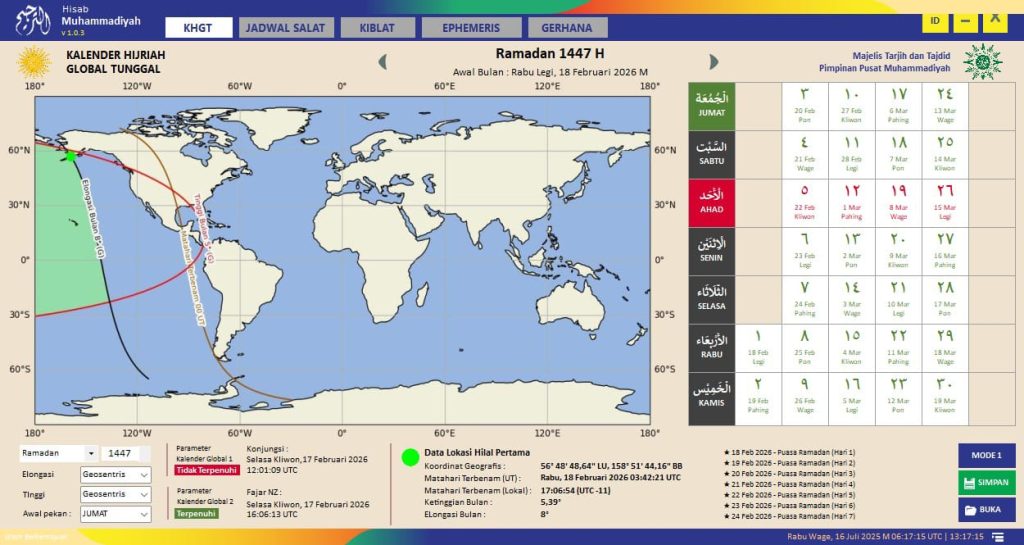Viewport: 1024px width, 545px height.
Task: Switch to the JADWAL SALAT tab
Action: click(x=284, y=28)
